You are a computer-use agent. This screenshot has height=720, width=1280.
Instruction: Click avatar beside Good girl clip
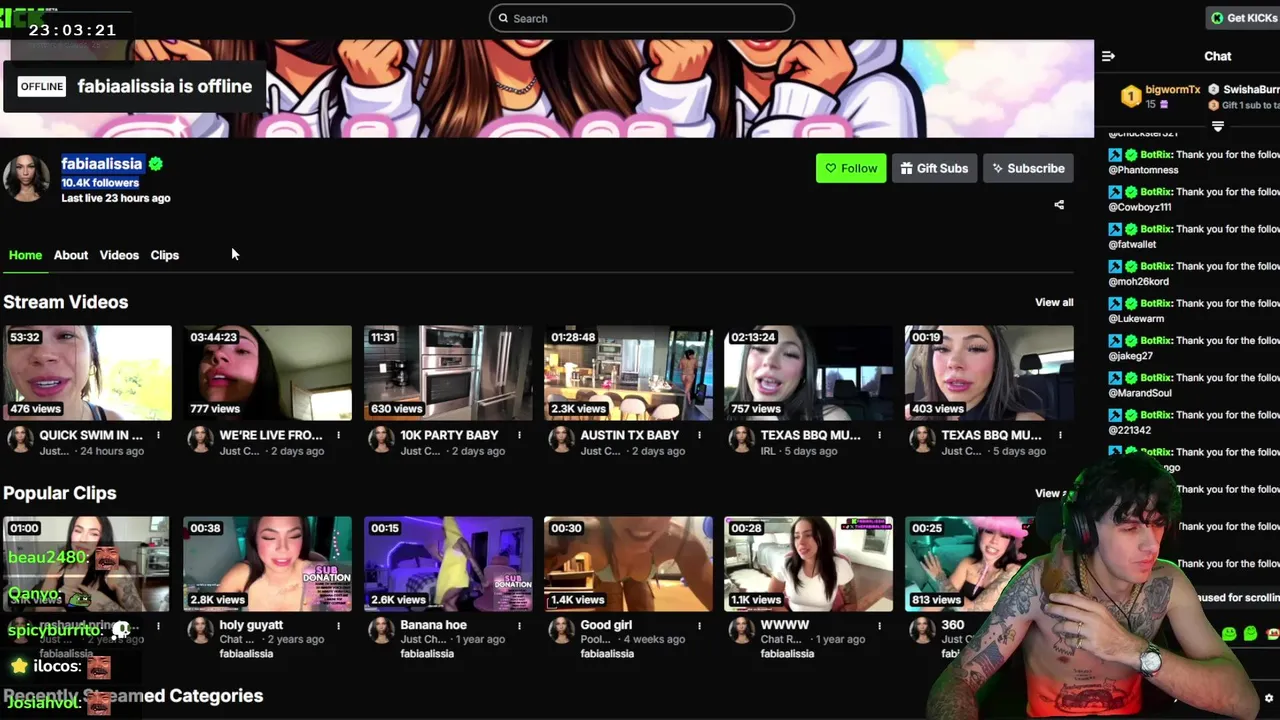tap(561, 630)
